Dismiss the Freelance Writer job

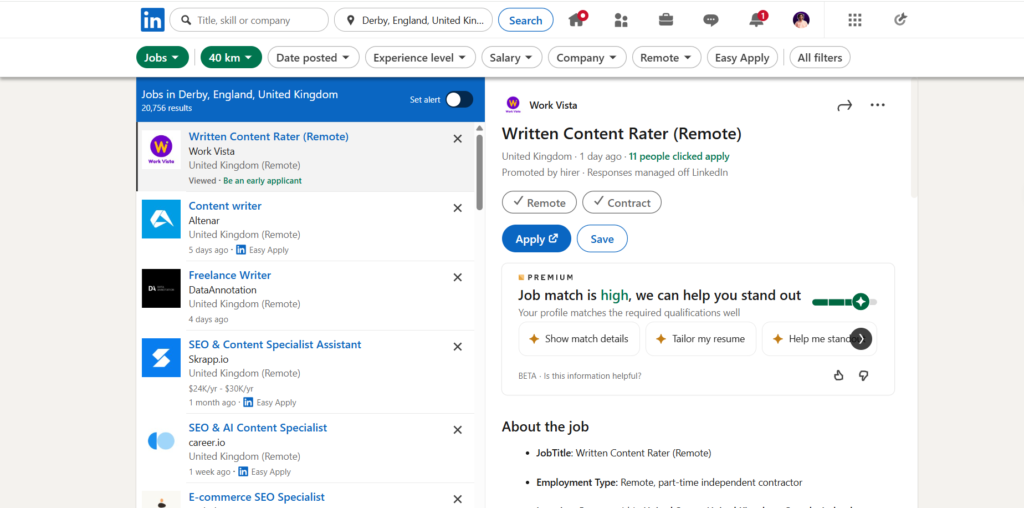(x=458, y=277)
